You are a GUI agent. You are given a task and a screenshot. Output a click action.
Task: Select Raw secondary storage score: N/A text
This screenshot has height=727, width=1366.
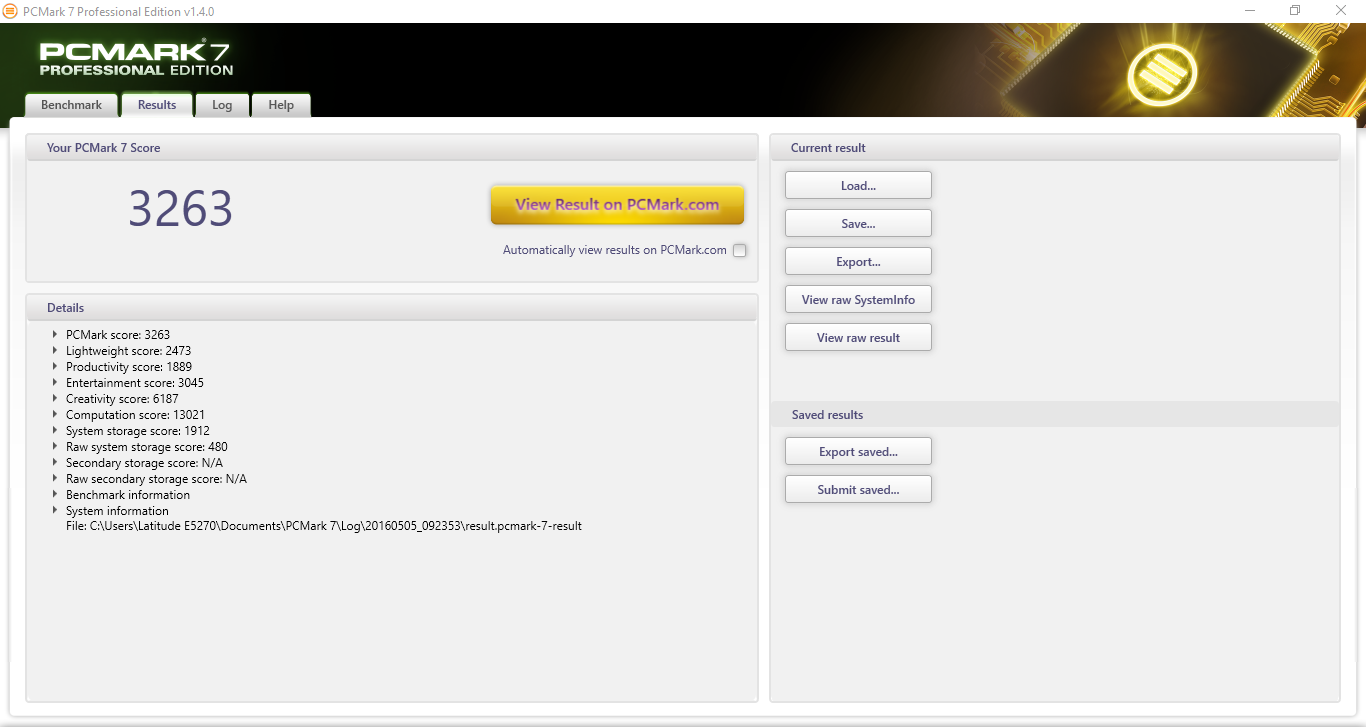tap(156, 479)
